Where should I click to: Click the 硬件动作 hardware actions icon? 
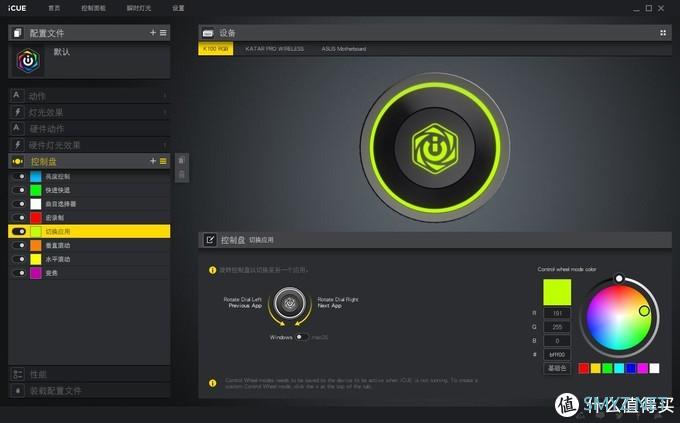tap(16, 128)
